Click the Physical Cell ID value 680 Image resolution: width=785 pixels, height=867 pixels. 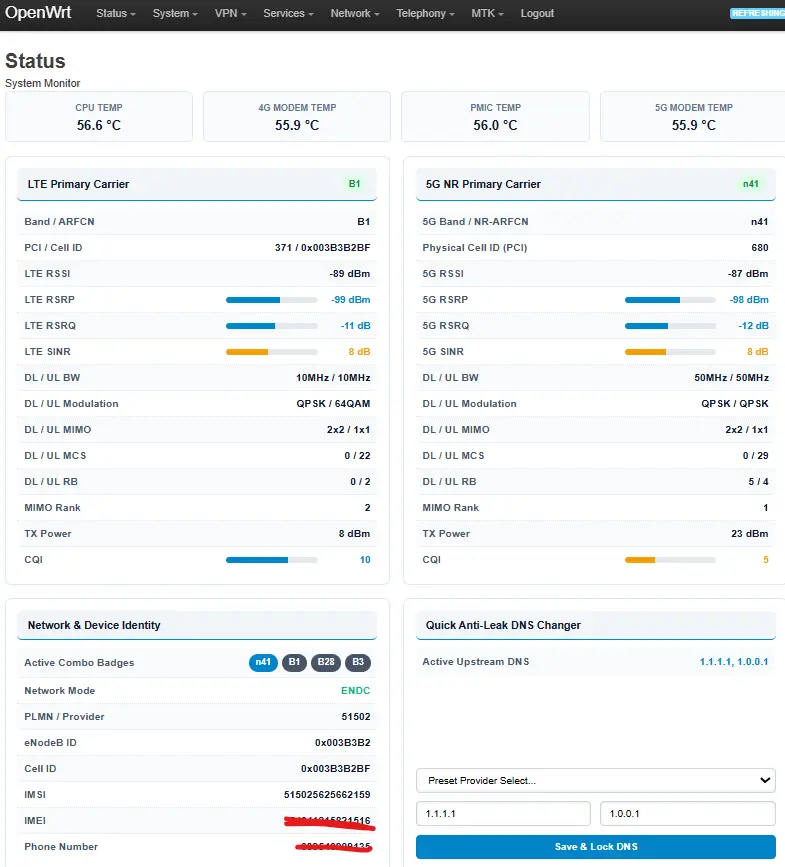pos(760,248)
